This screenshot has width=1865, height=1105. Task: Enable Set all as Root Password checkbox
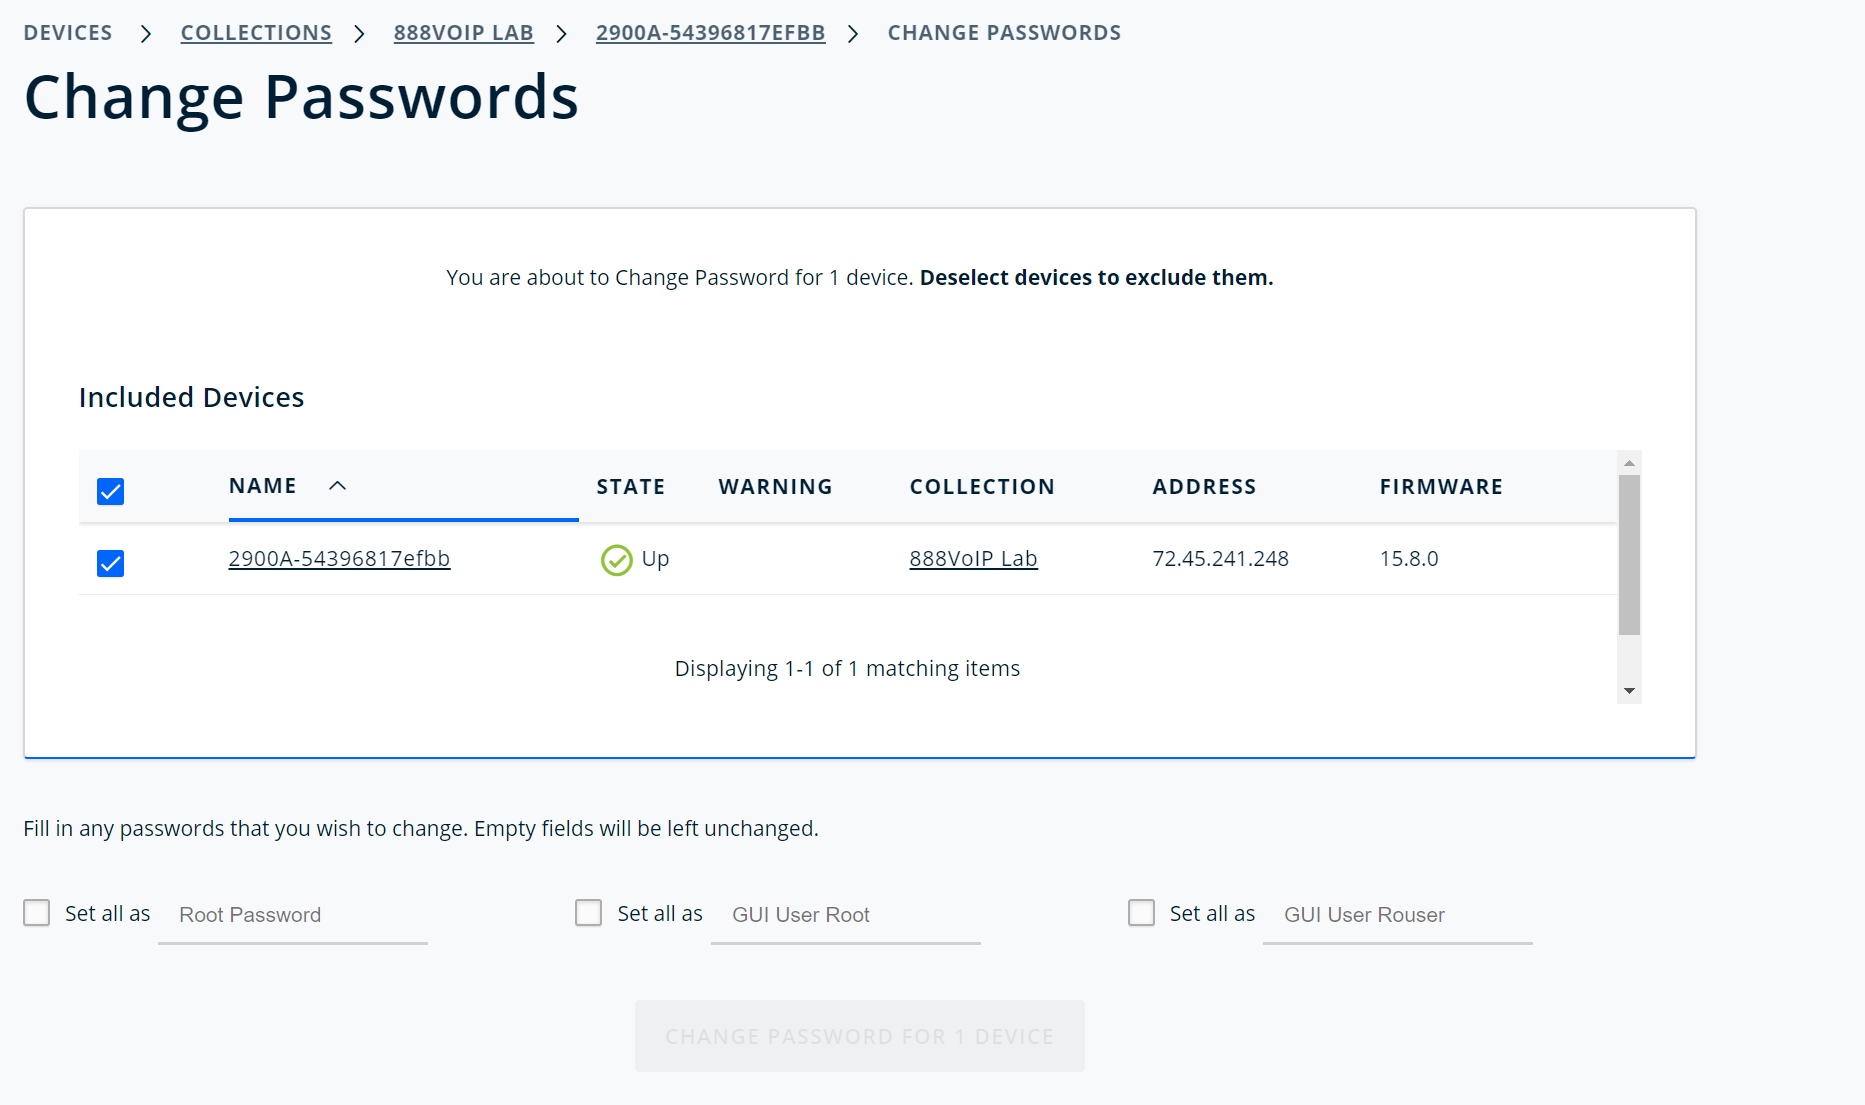click(x=37, y=913)
